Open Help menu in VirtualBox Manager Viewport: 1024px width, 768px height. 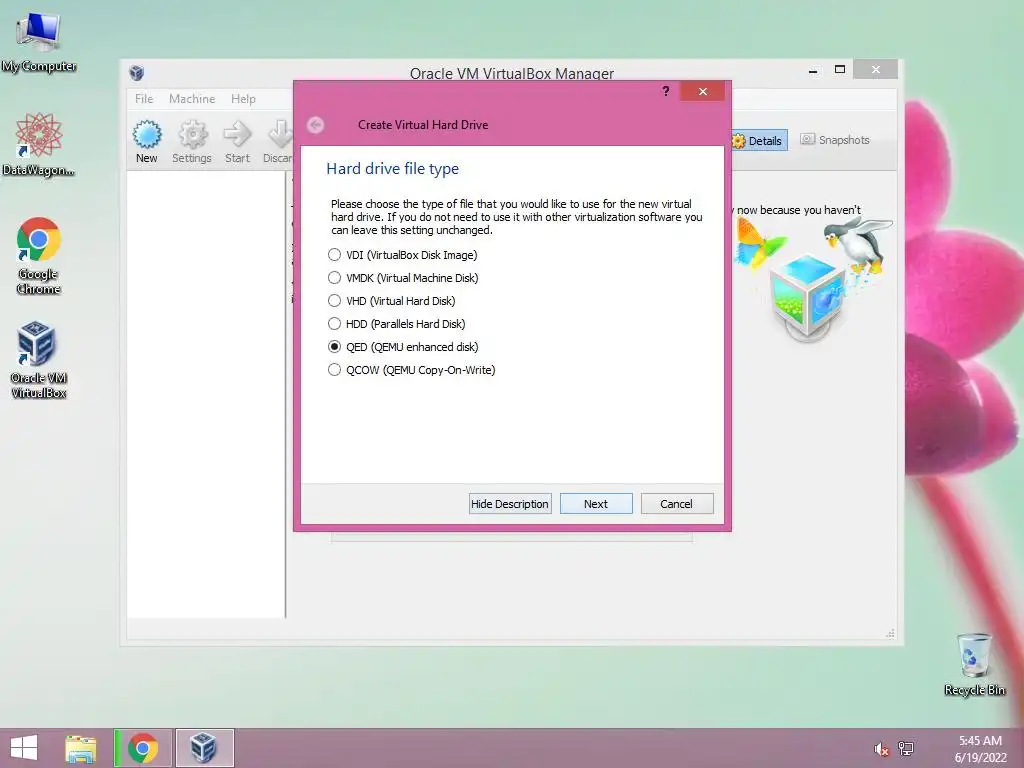point(243,99)
